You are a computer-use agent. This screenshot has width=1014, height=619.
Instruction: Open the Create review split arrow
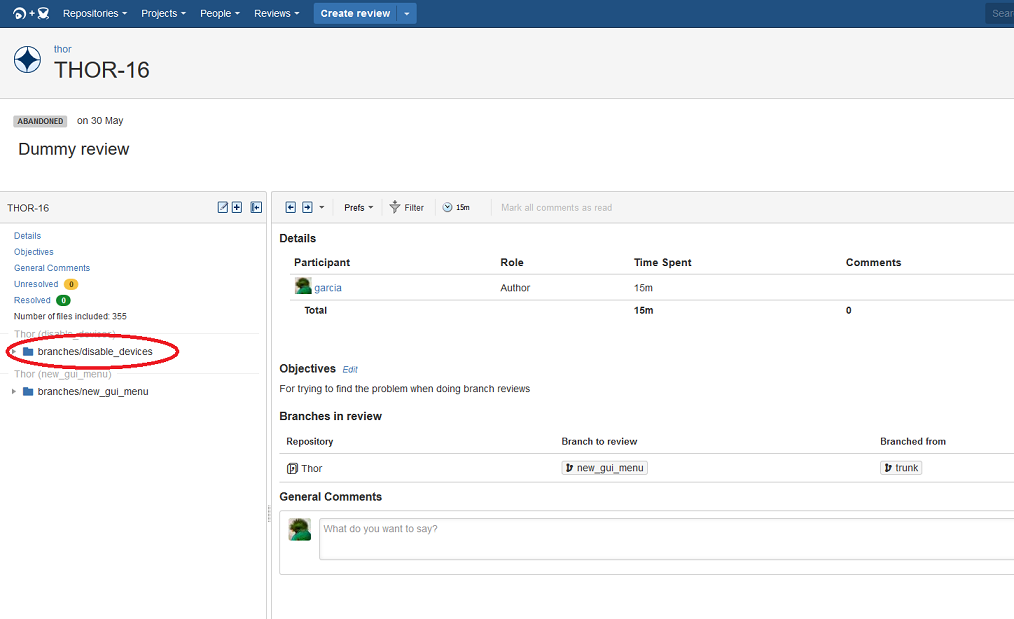click(x=407, y=14)
